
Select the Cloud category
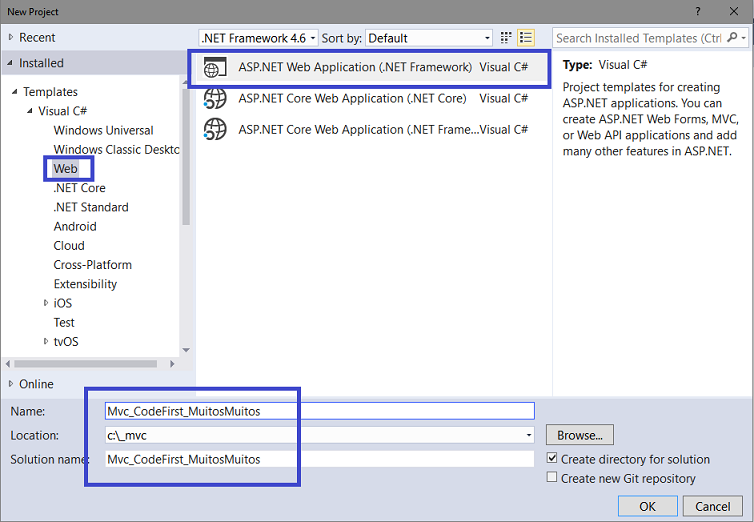(x=69, y=246)
